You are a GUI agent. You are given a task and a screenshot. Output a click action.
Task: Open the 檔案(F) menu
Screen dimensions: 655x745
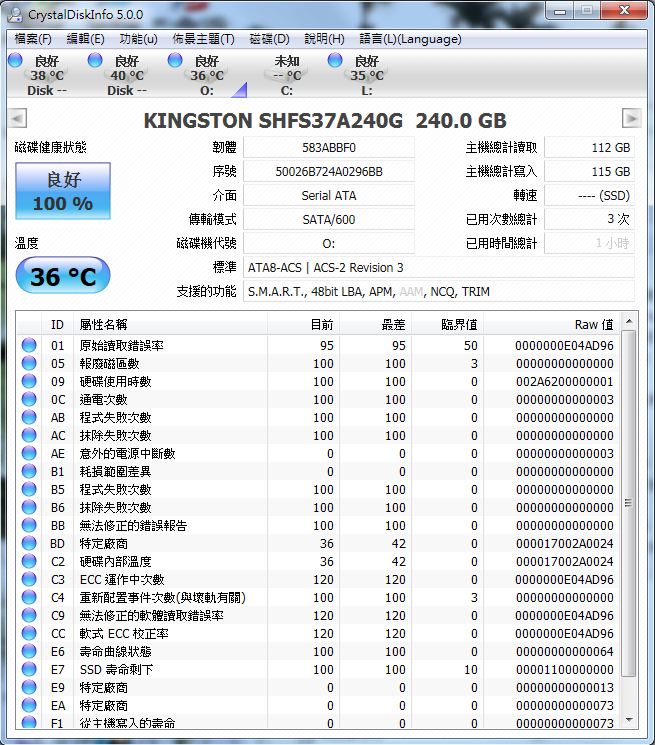pyautogui.click(x=33, y=39)
